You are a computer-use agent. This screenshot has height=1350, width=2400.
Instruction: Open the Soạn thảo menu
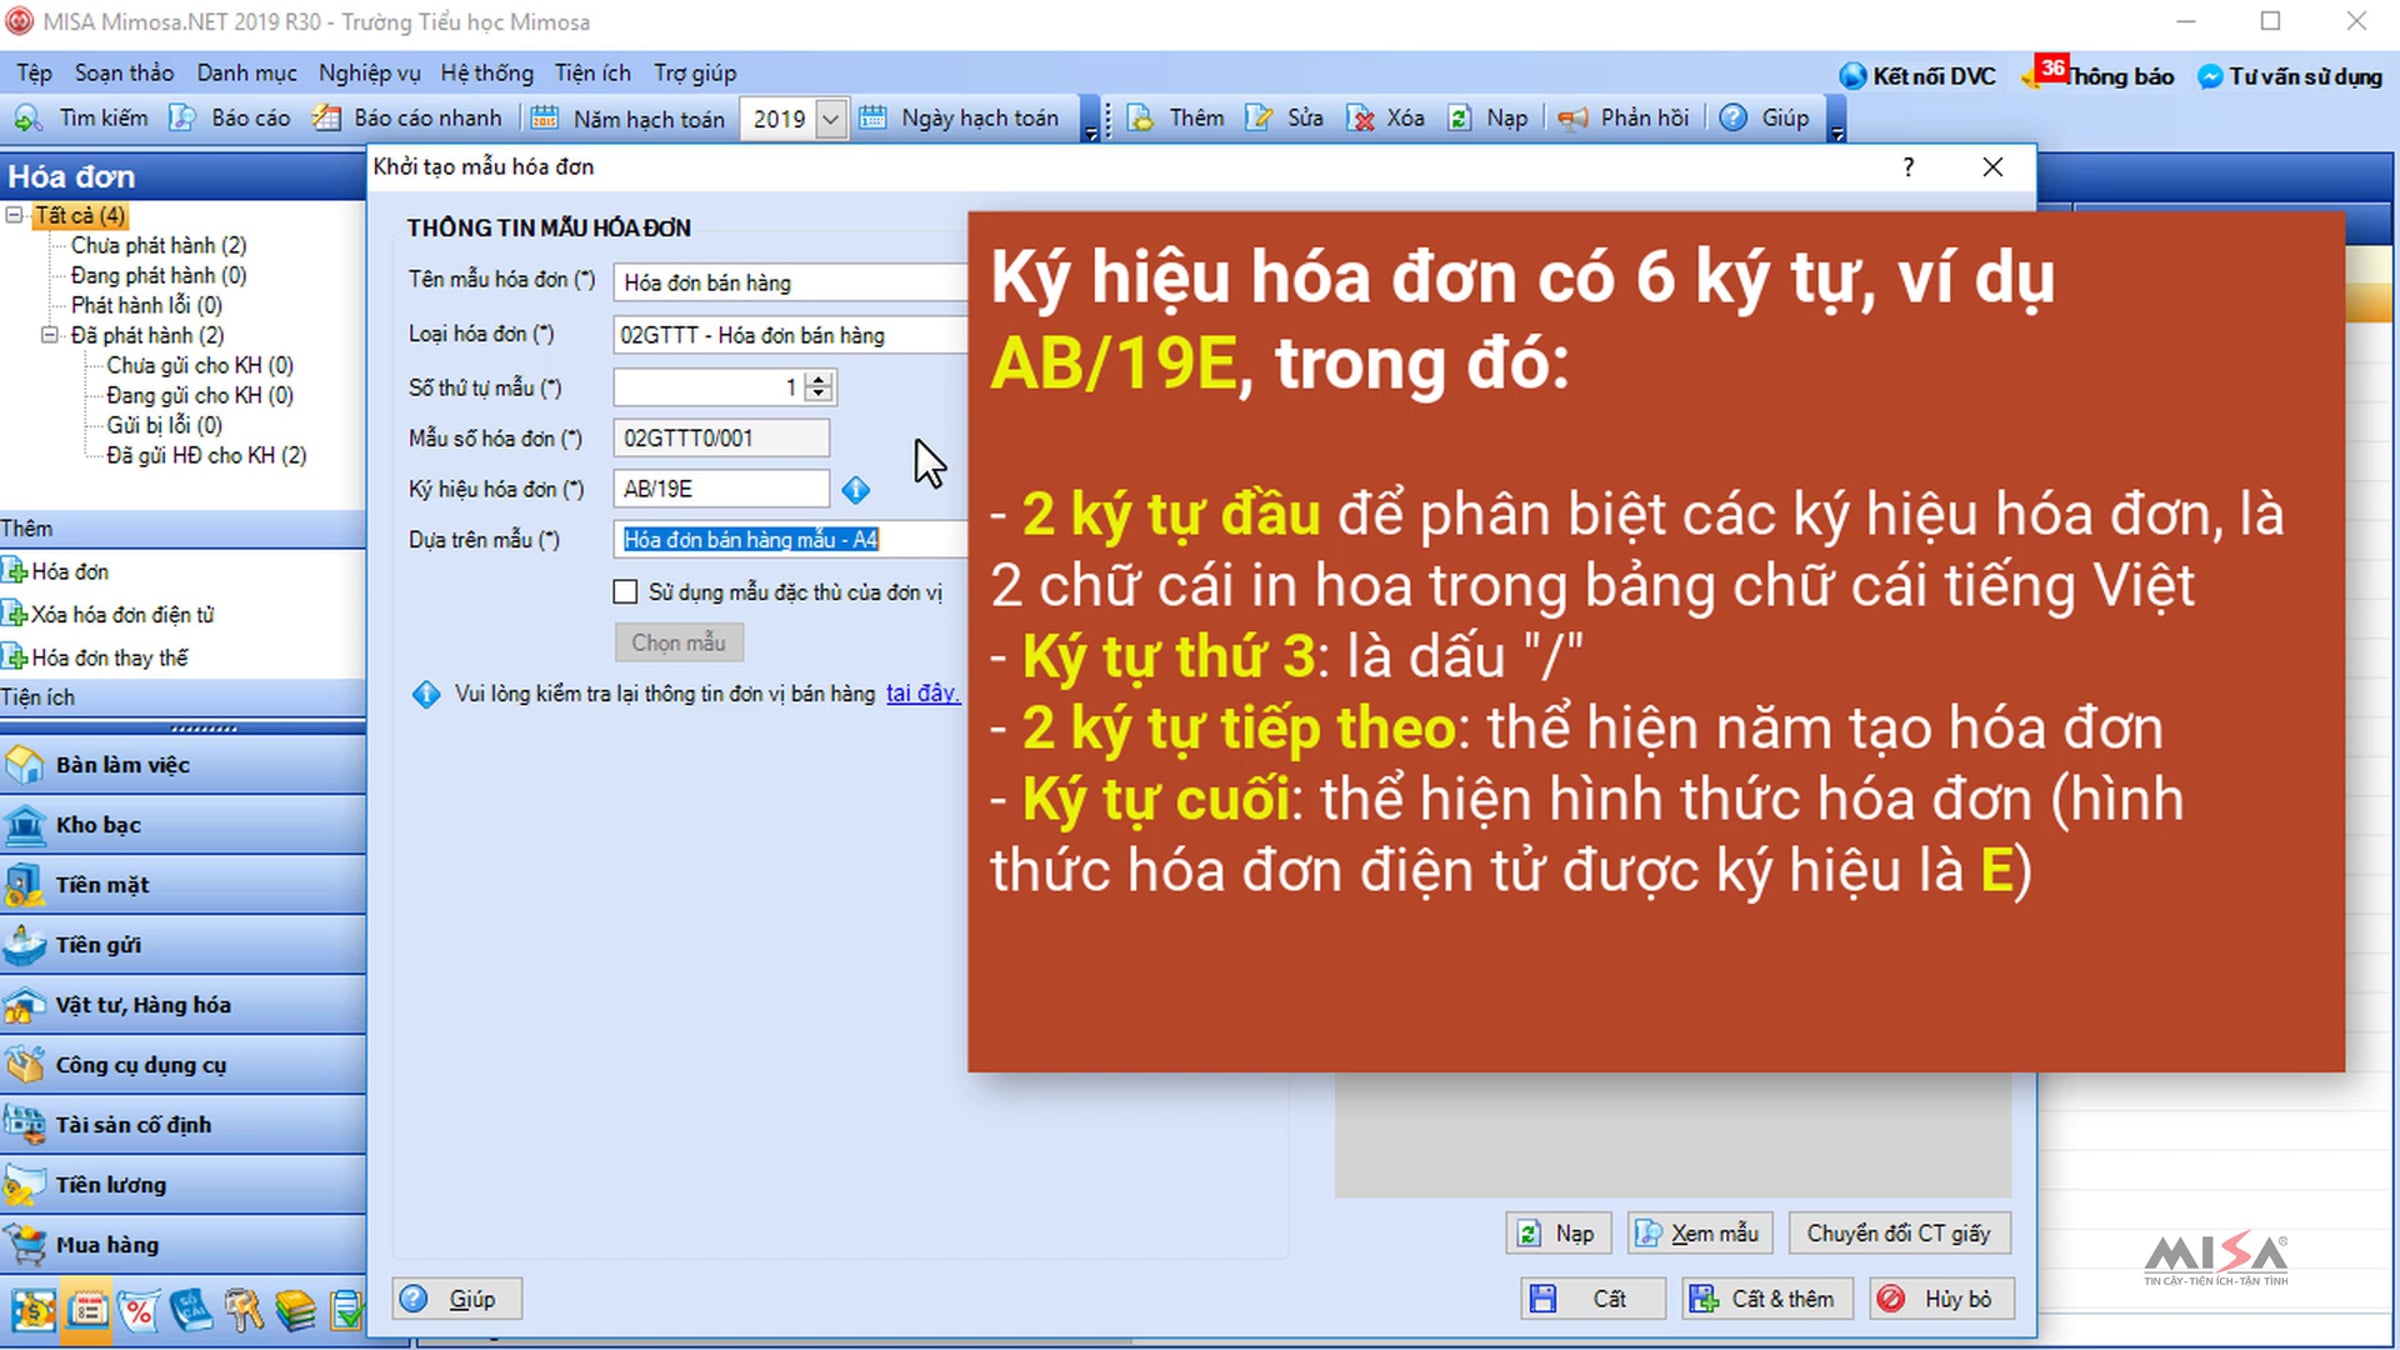(x=124, y=73)
